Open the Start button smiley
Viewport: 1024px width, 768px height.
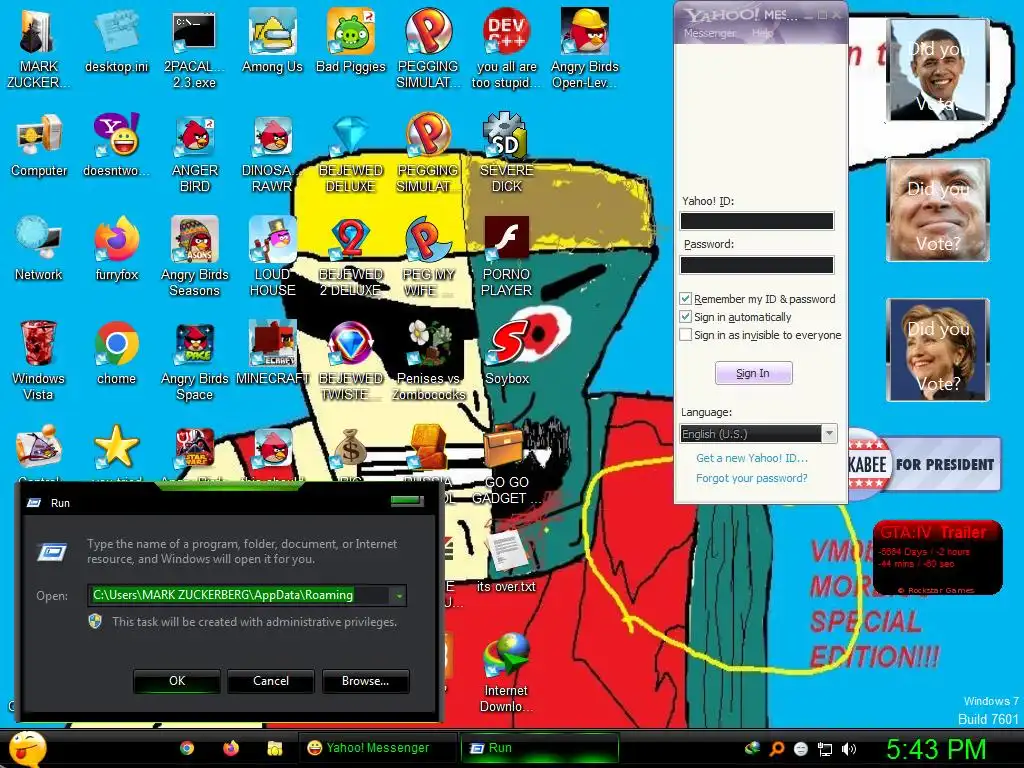tap(27, 749)
